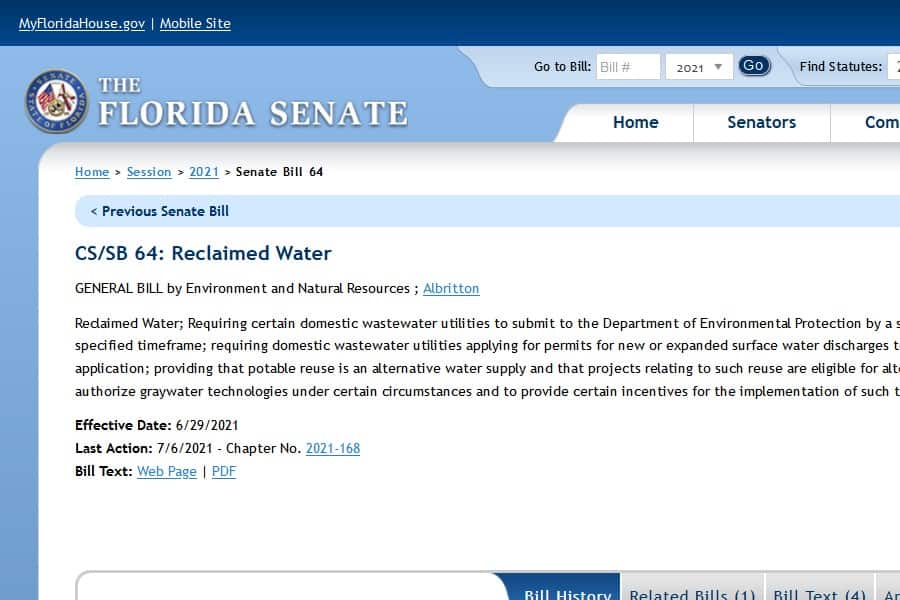This screenshot has width=900, height=600.
Task: Switch to Related Bills (1) tab
Action: point(692,590)
